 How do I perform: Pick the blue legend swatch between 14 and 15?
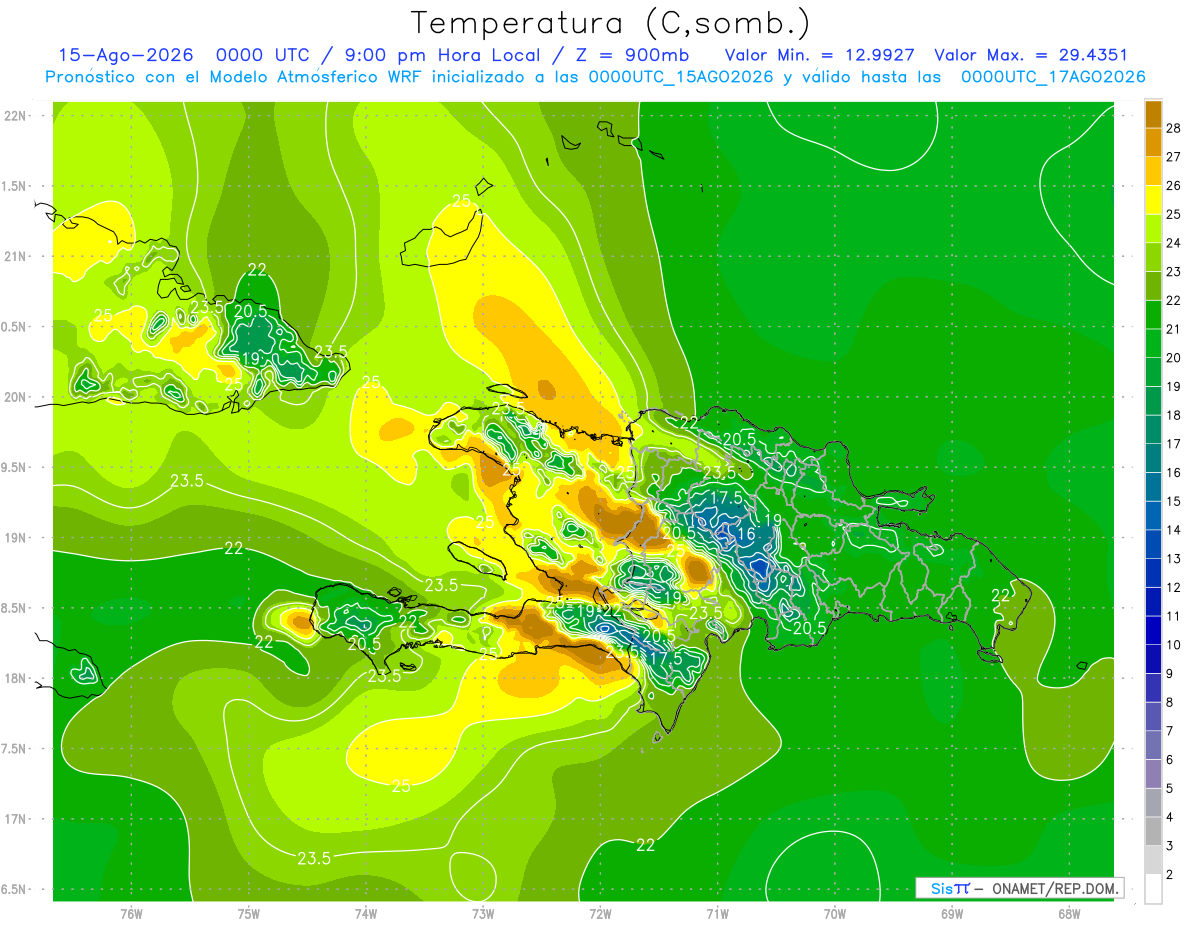[x=1153, y=516]
